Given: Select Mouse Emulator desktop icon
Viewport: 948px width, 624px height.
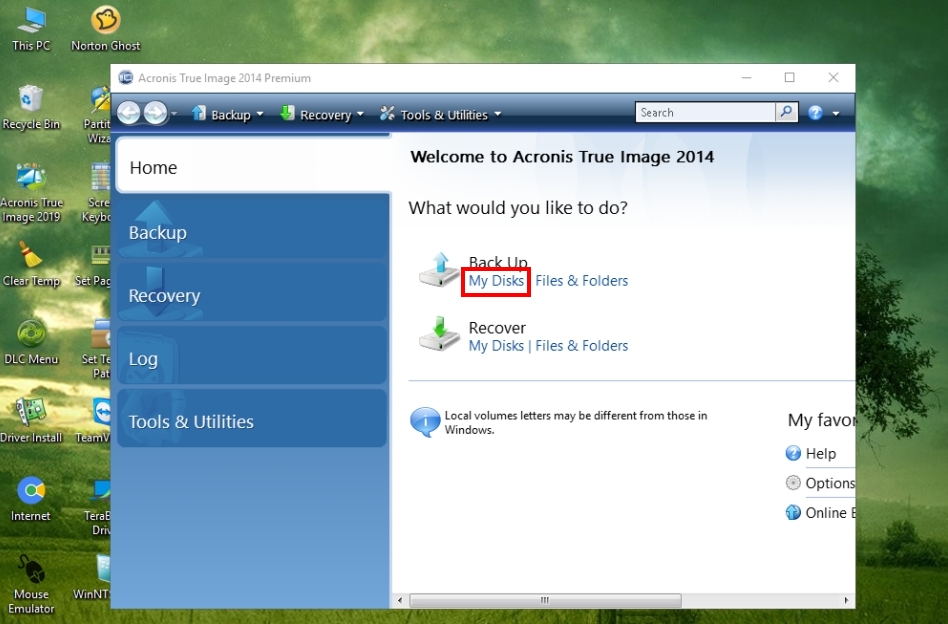Looking at the screenshot, I should [31, 585].
